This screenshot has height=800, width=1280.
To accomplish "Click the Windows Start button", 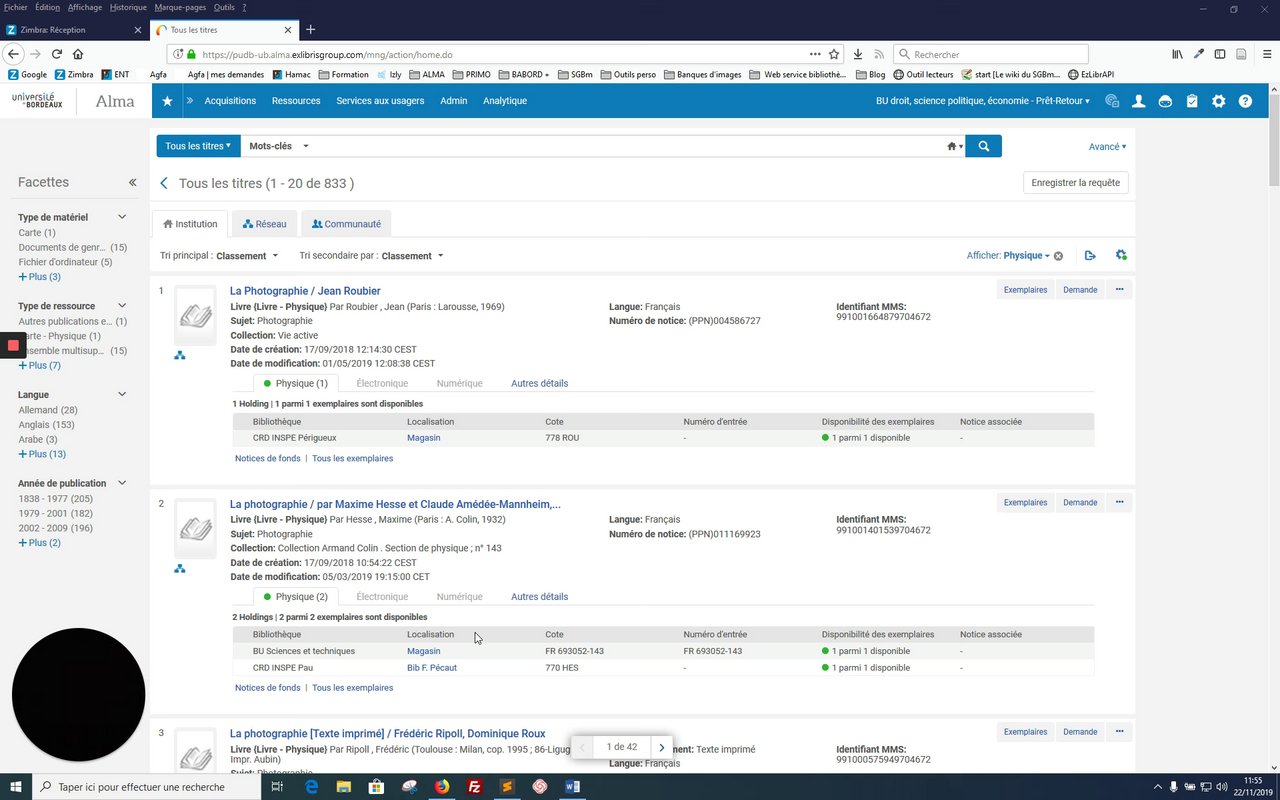I will [16, 787].
